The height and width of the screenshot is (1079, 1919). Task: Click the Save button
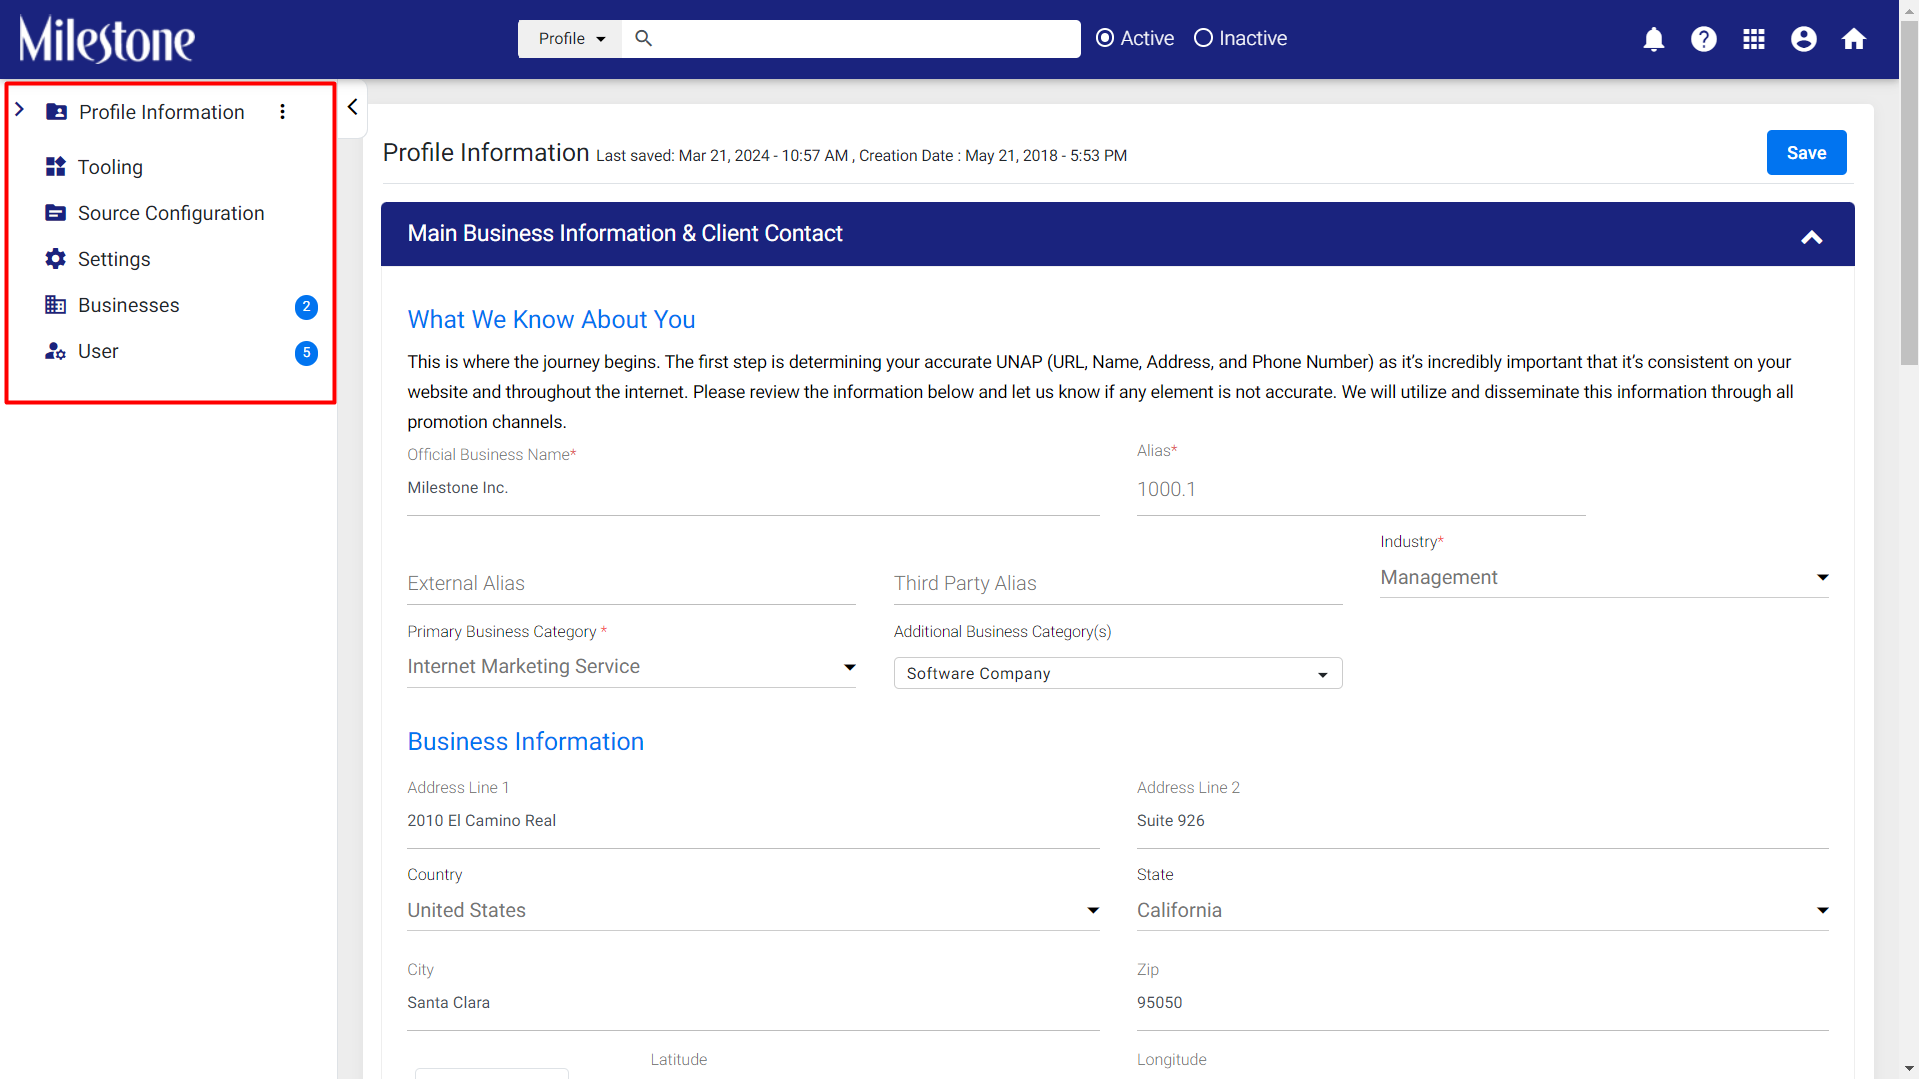(x=1806, y=153)
